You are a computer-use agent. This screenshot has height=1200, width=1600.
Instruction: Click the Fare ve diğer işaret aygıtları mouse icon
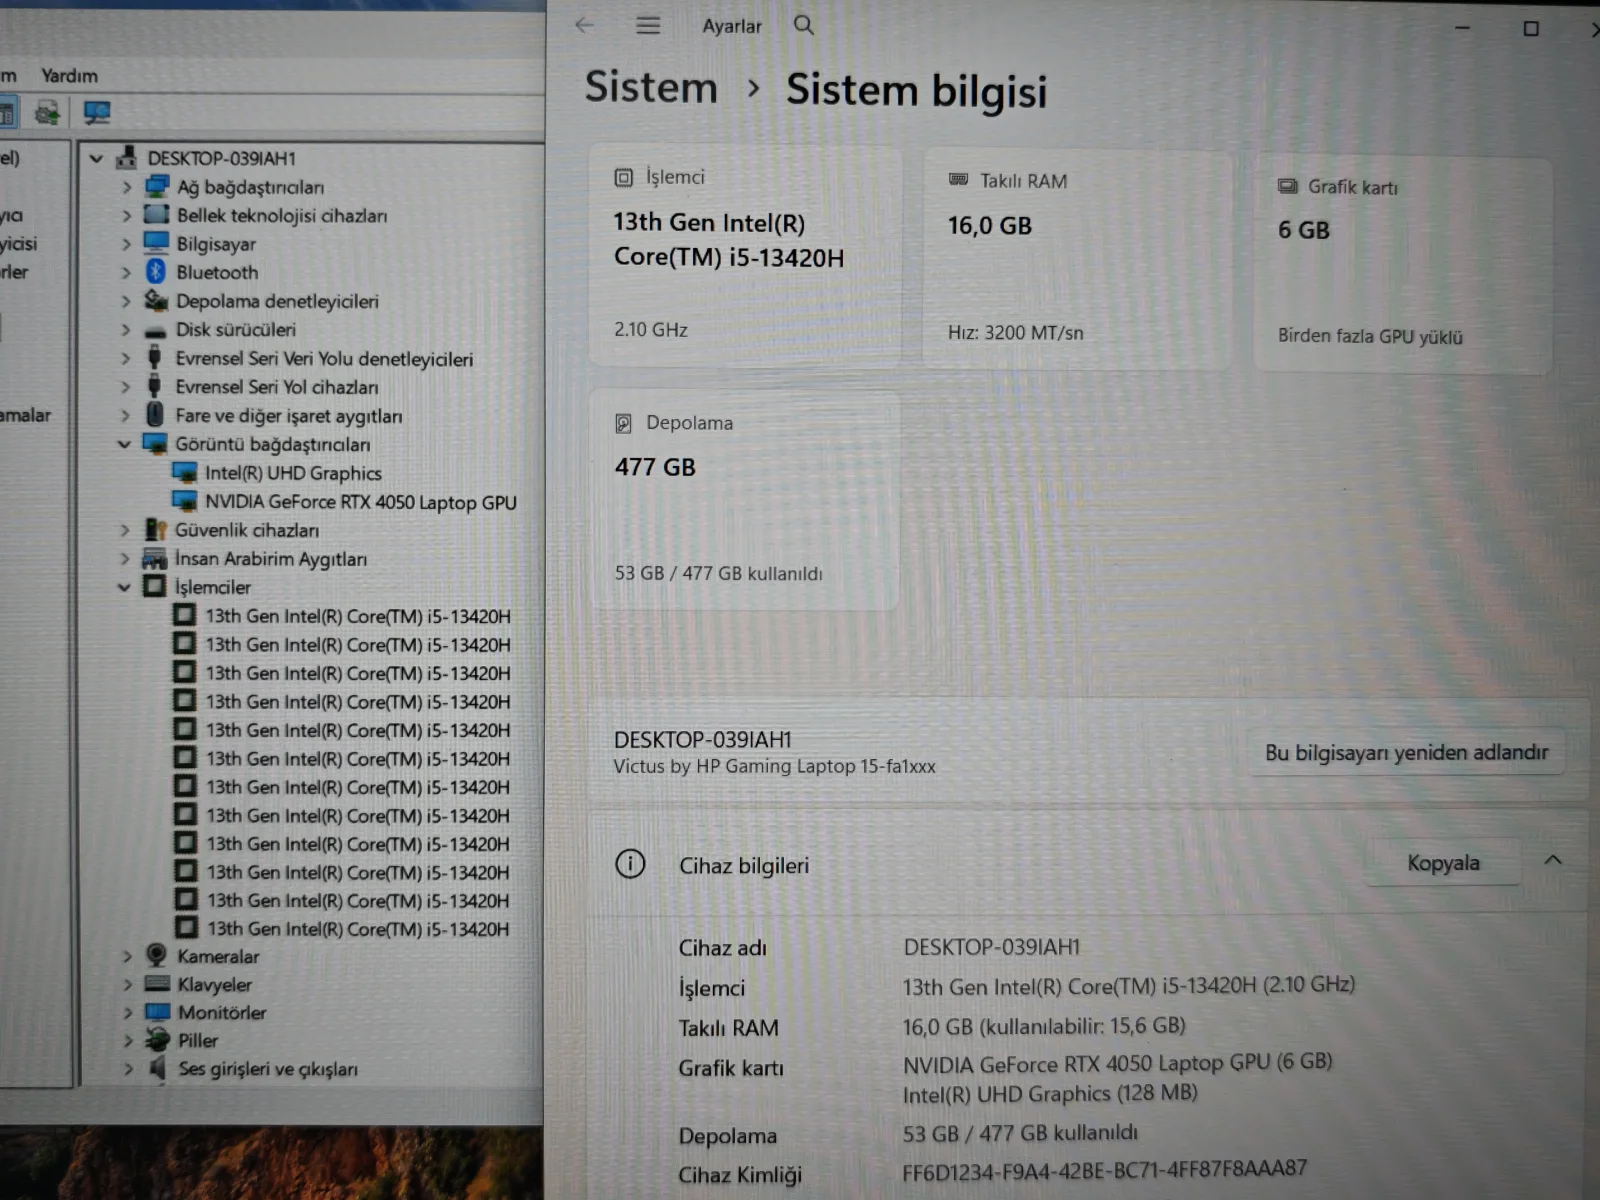click(155, 415)
